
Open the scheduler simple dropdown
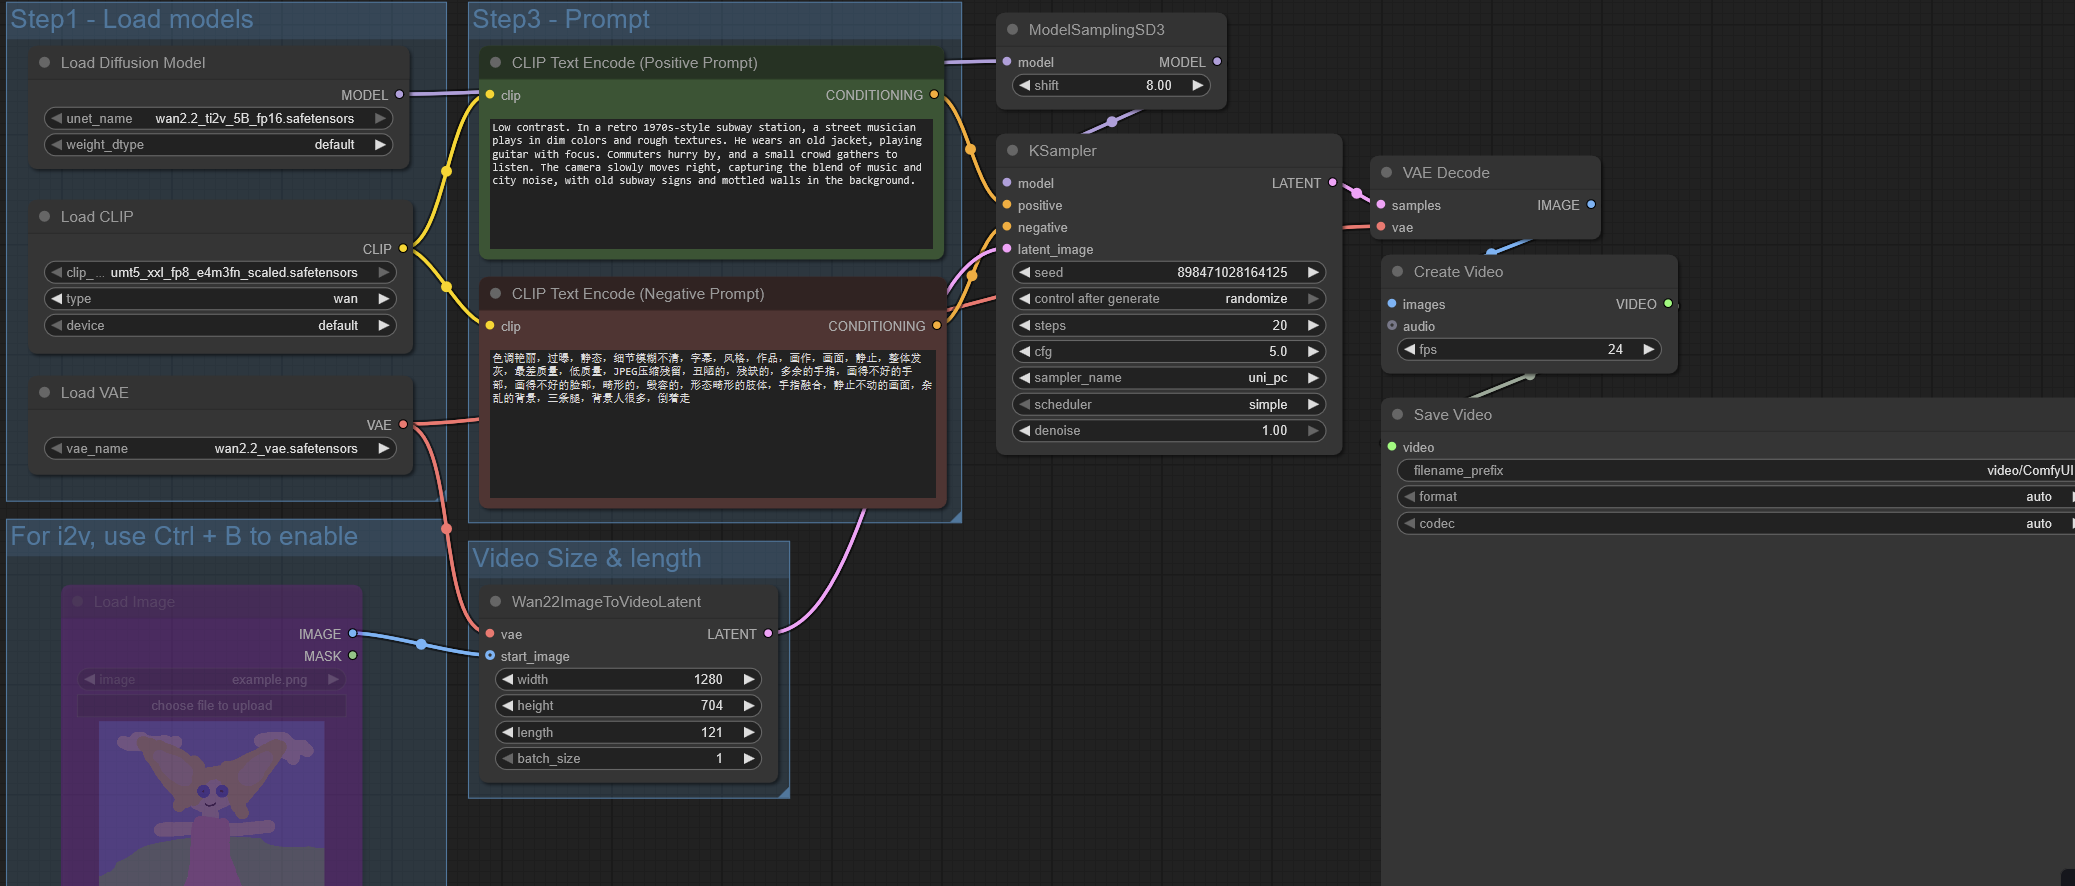pyautogui.click(x=1168, y=405)
